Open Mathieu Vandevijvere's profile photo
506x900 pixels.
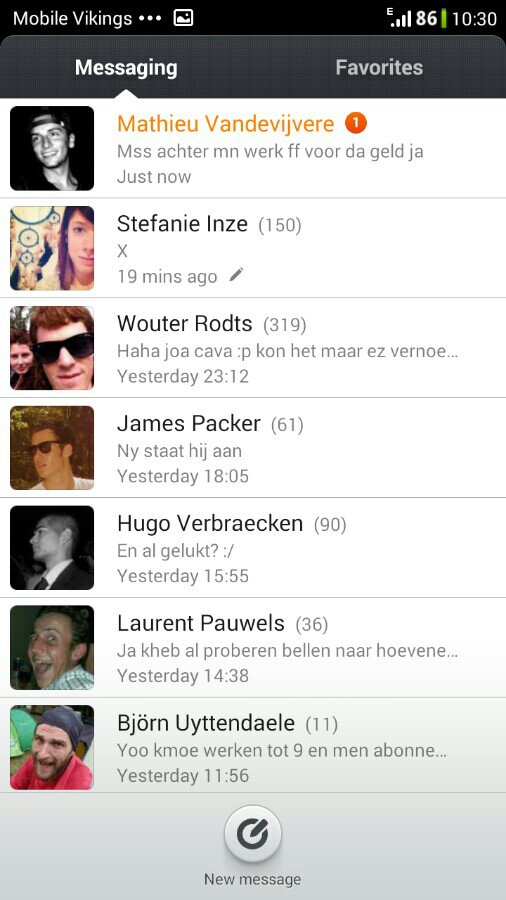tap(52, 148)
